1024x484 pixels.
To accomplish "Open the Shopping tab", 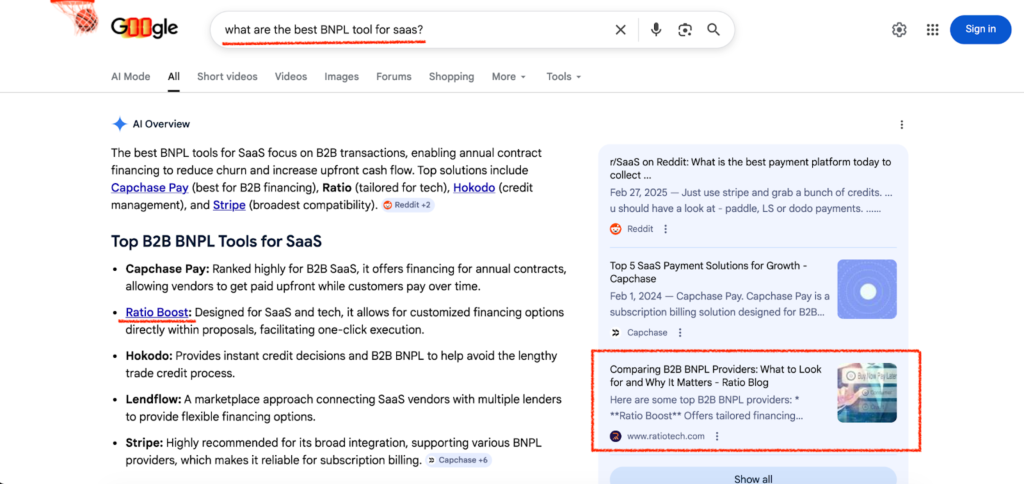I will point(451,76).
